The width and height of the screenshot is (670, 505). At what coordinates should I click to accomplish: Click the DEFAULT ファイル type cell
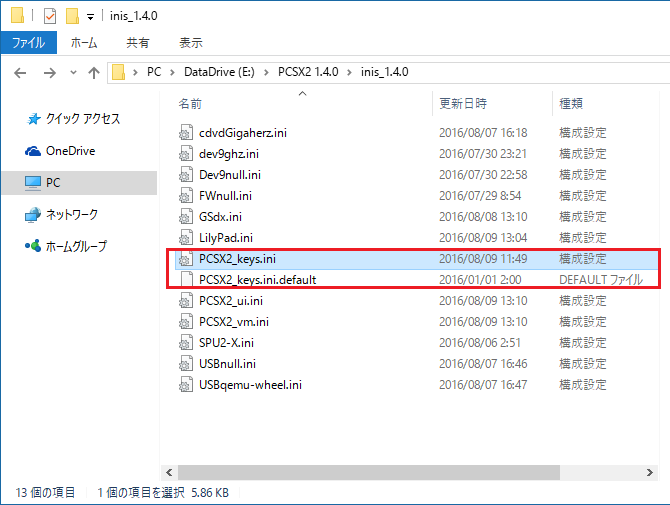tap(601, 280)
